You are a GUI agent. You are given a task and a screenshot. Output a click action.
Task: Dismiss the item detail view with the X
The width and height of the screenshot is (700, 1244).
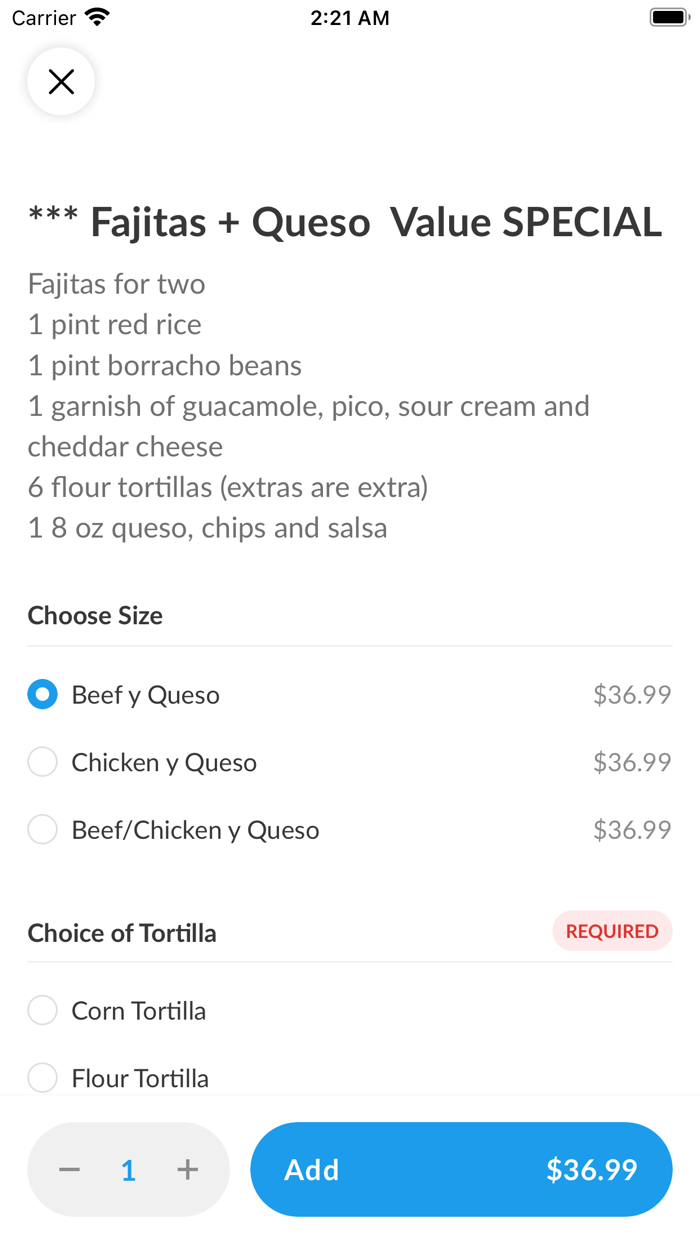[x=61, y=81]
